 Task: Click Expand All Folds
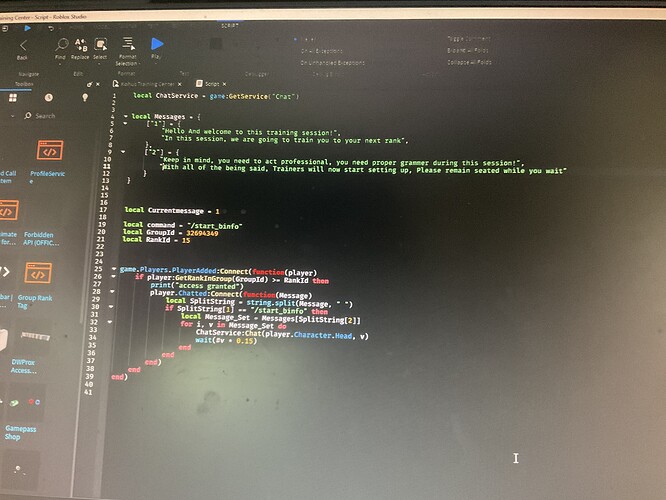(x=468, y=50)
